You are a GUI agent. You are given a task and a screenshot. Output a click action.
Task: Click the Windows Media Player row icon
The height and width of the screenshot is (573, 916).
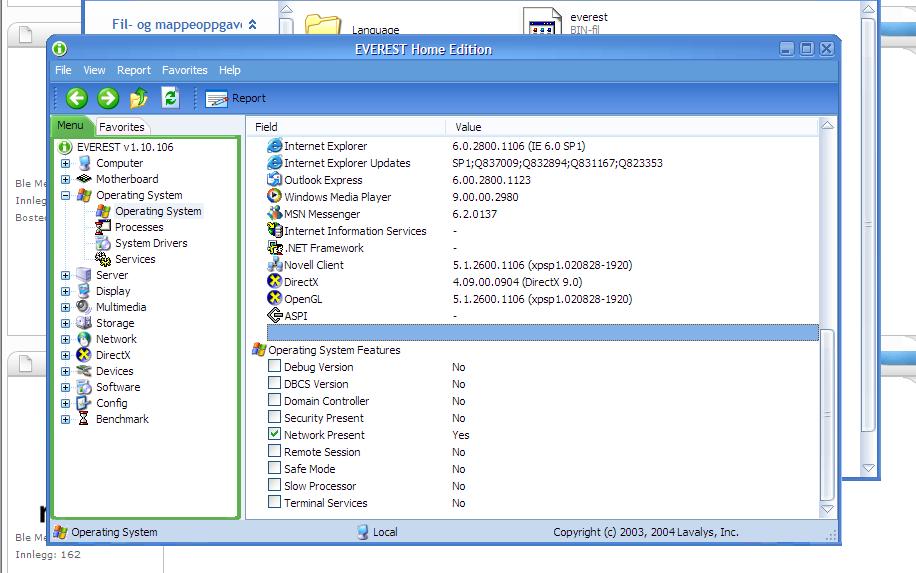point(274,196)
